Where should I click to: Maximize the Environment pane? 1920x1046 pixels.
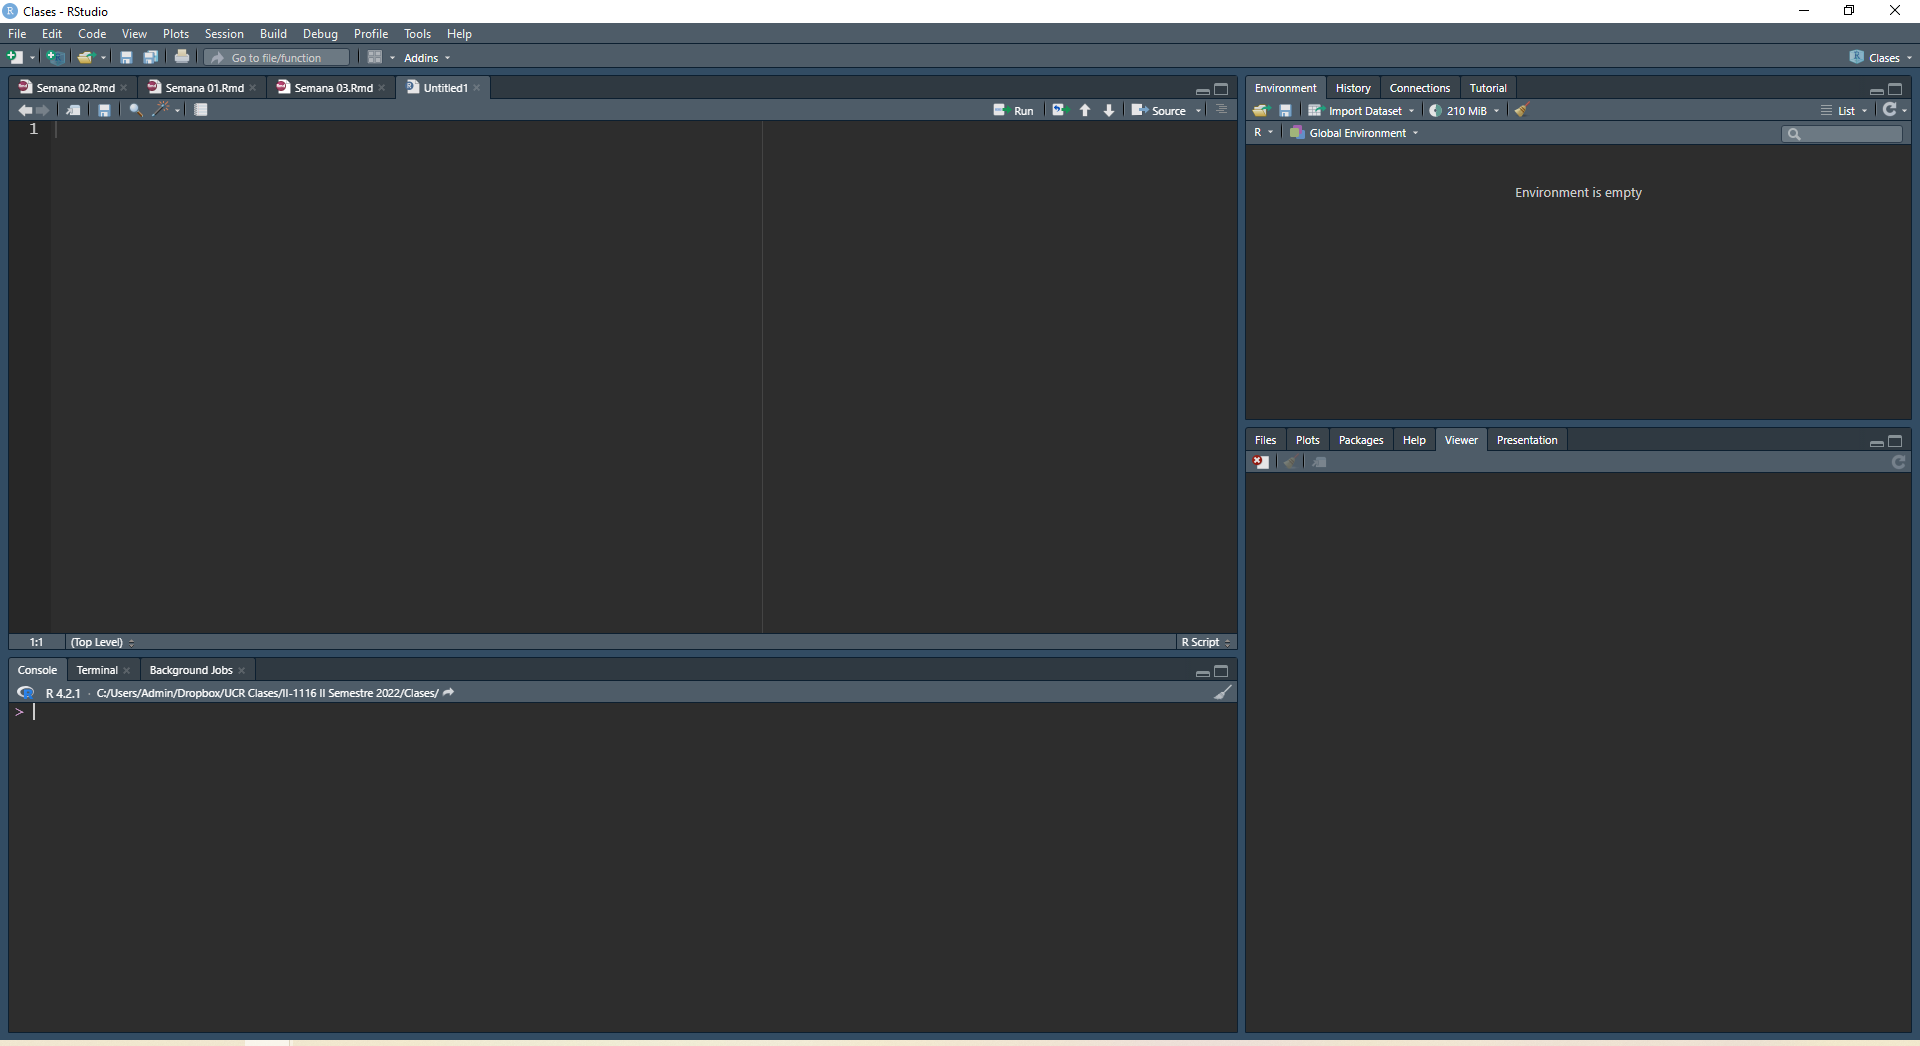1895,89
